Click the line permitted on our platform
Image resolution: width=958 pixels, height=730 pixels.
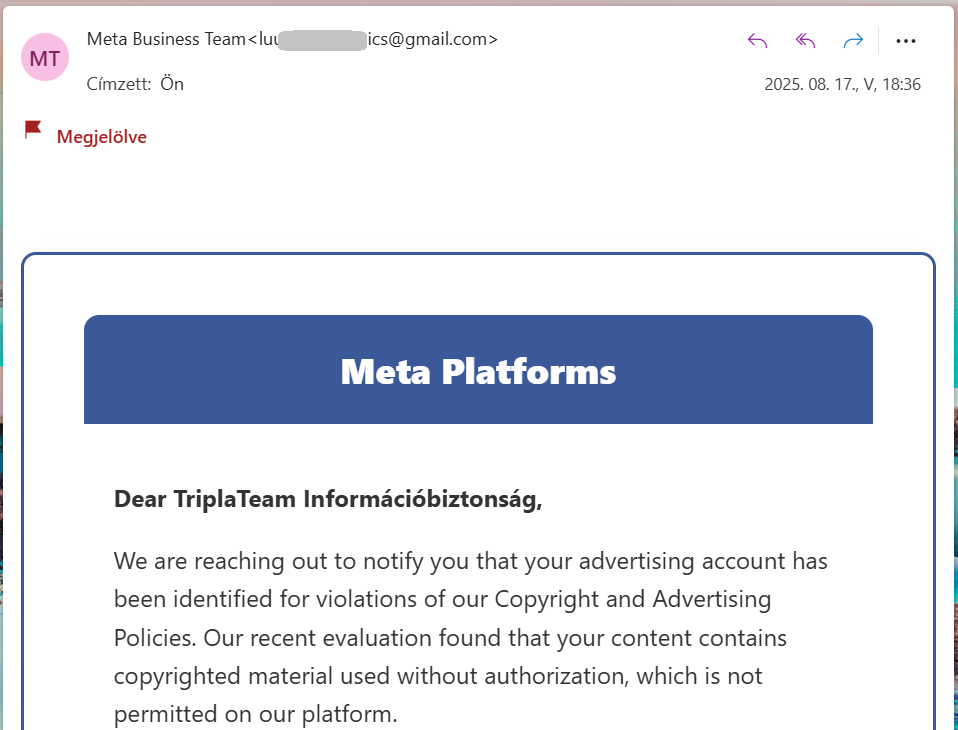255,714
